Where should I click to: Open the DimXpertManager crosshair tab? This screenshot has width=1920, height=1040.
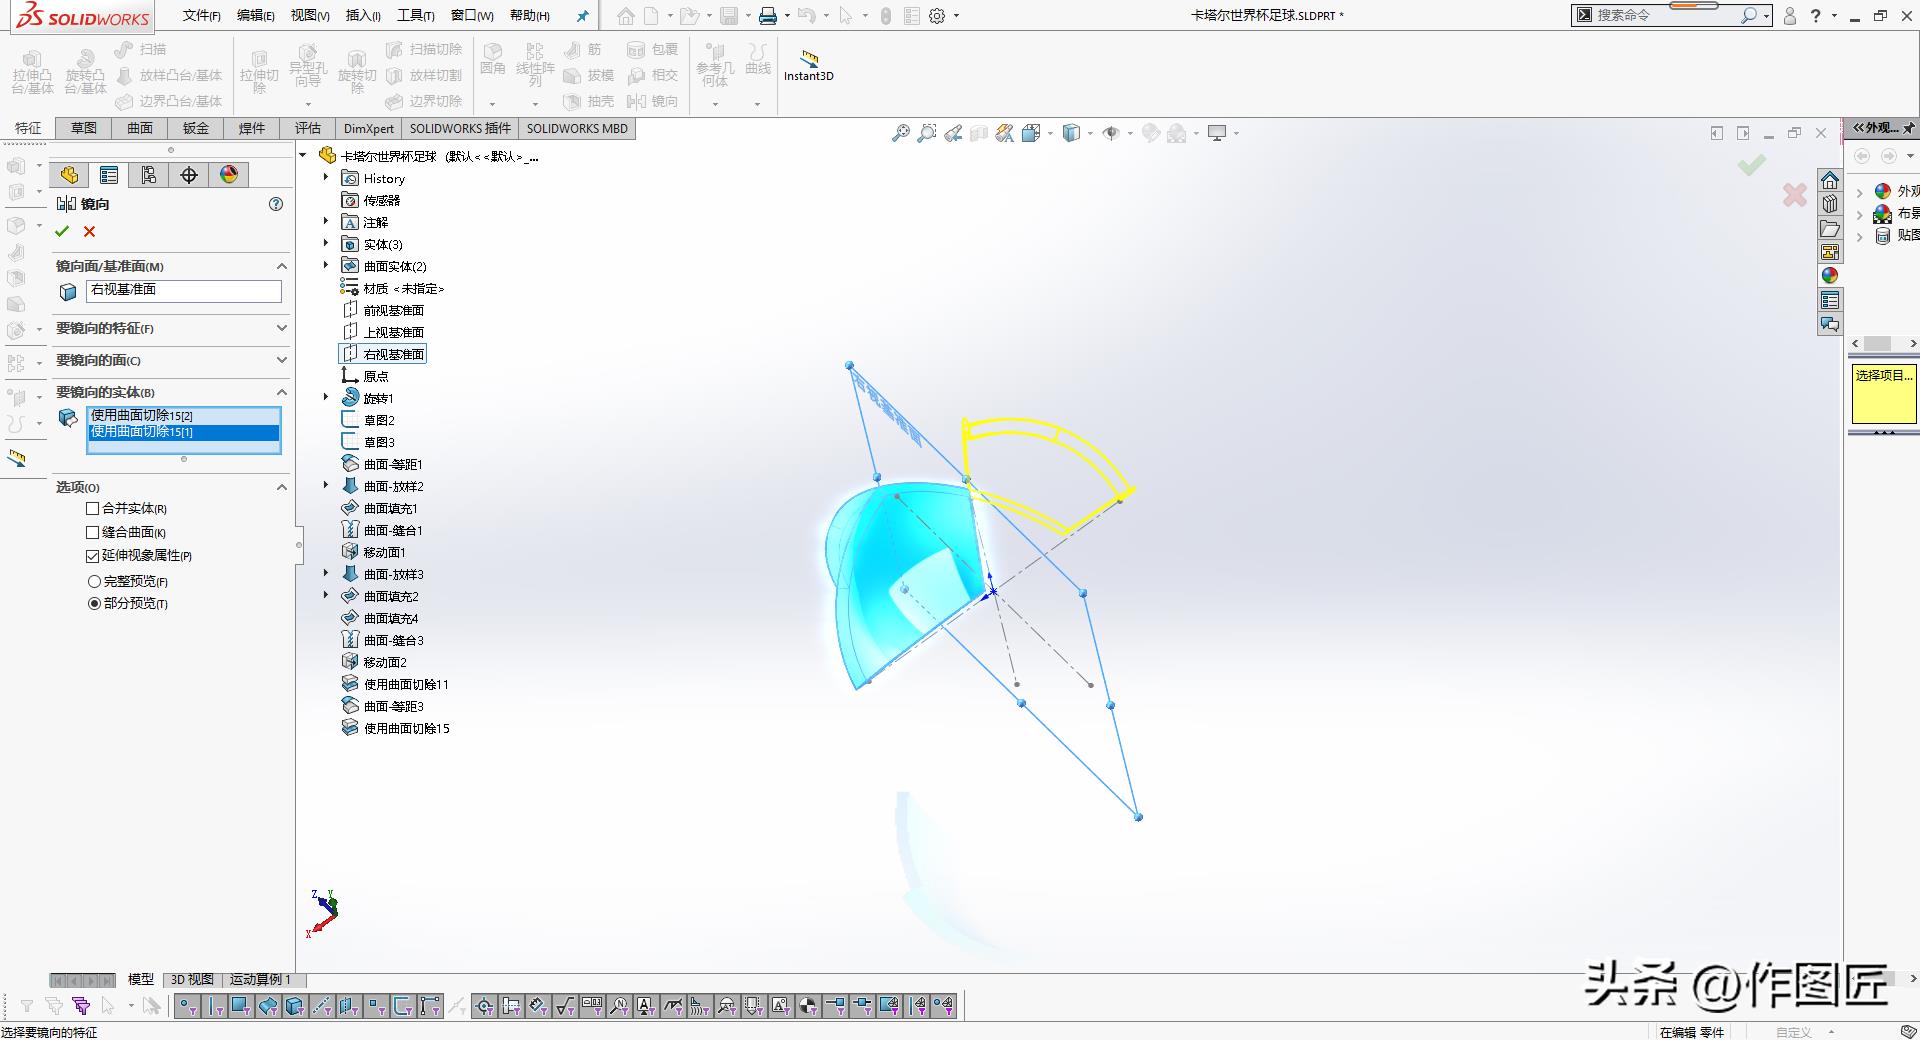pyautogui.click(x=189, y=175)
